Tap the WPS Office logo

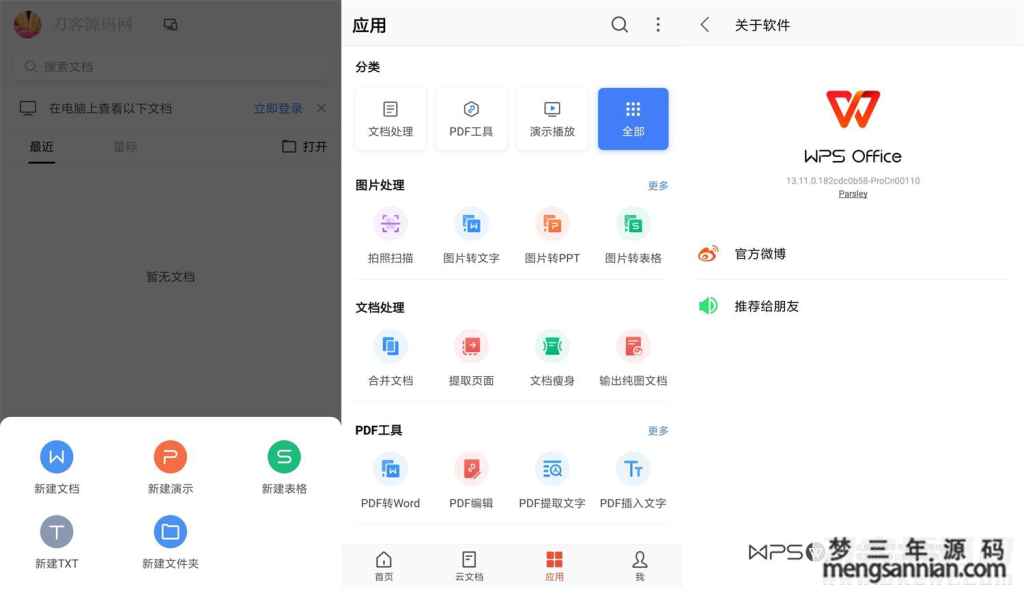[853, 109]
